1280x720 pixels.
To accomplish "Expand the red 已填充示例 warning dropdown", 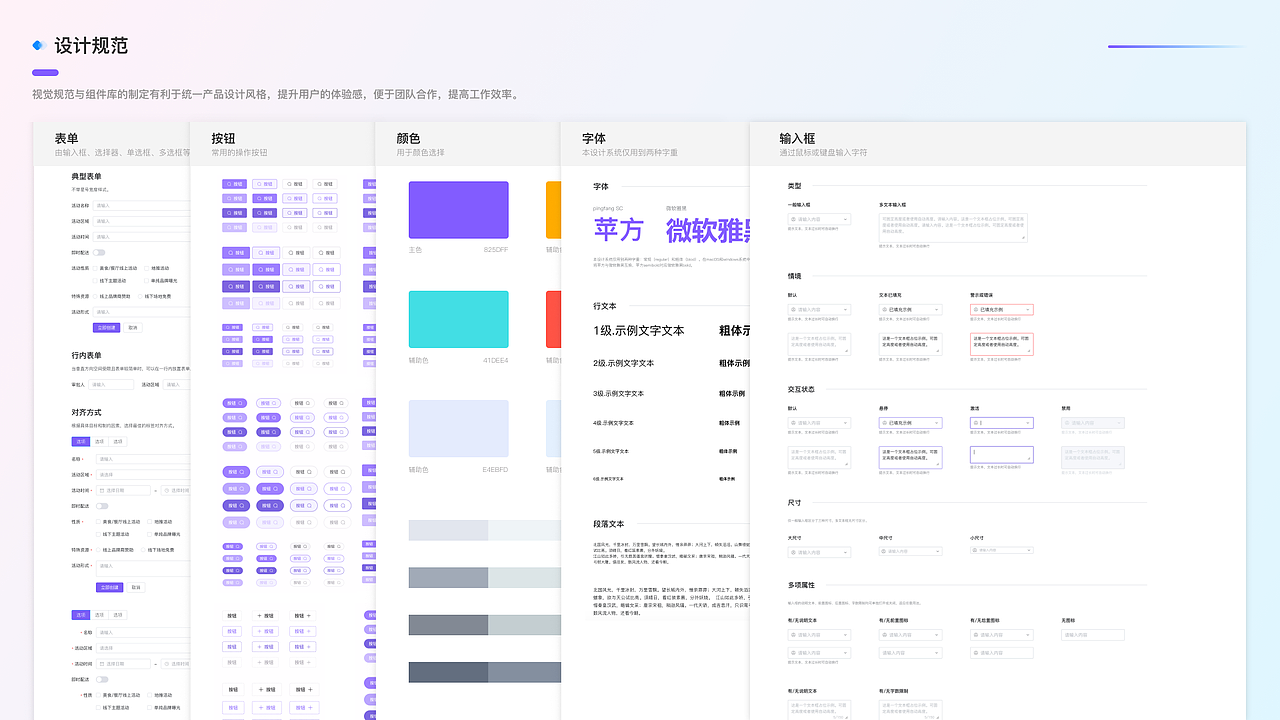I will [x=1027, y=309].
